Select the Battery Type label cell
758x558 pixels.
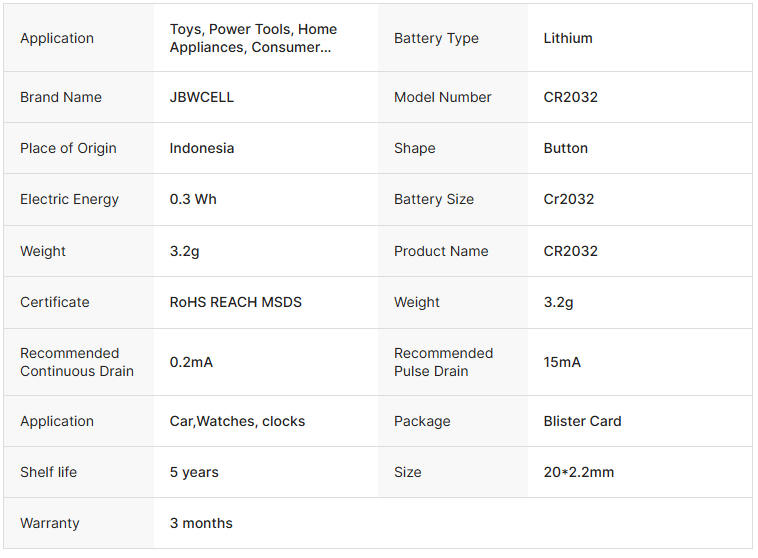click(x=436, y=38)
